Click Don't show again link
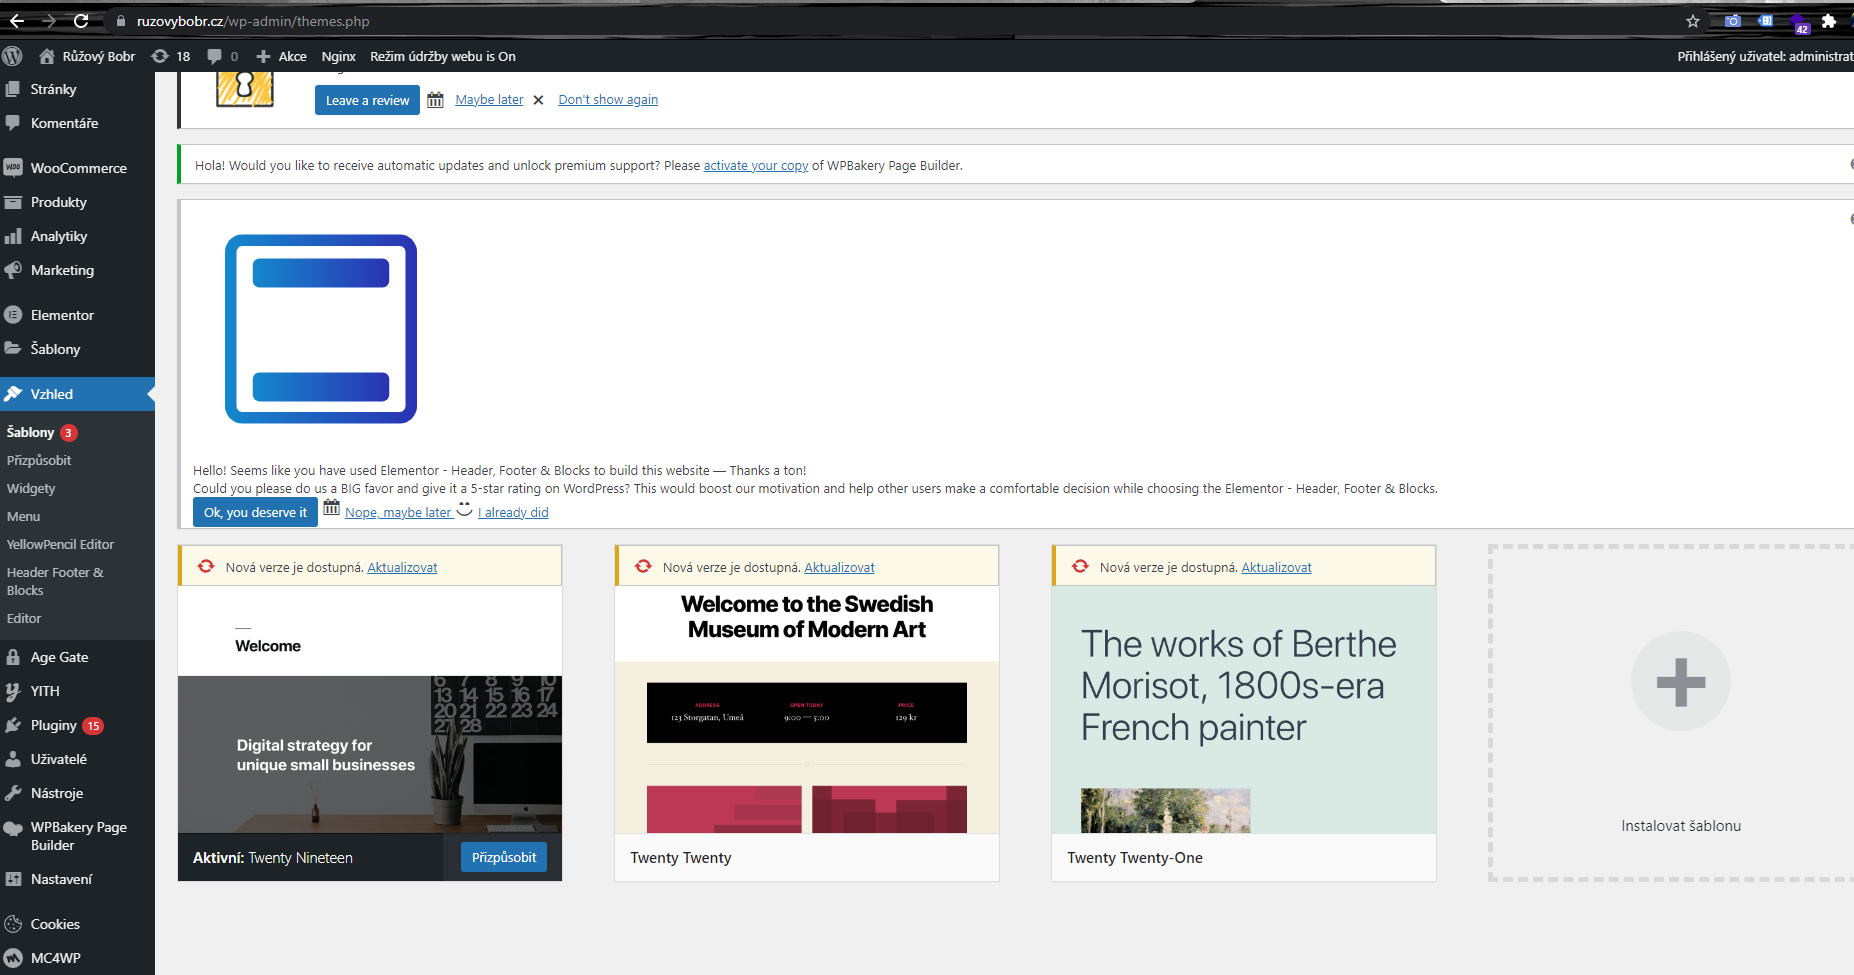Screen dimensions: 1854x975 coord(608,100)
